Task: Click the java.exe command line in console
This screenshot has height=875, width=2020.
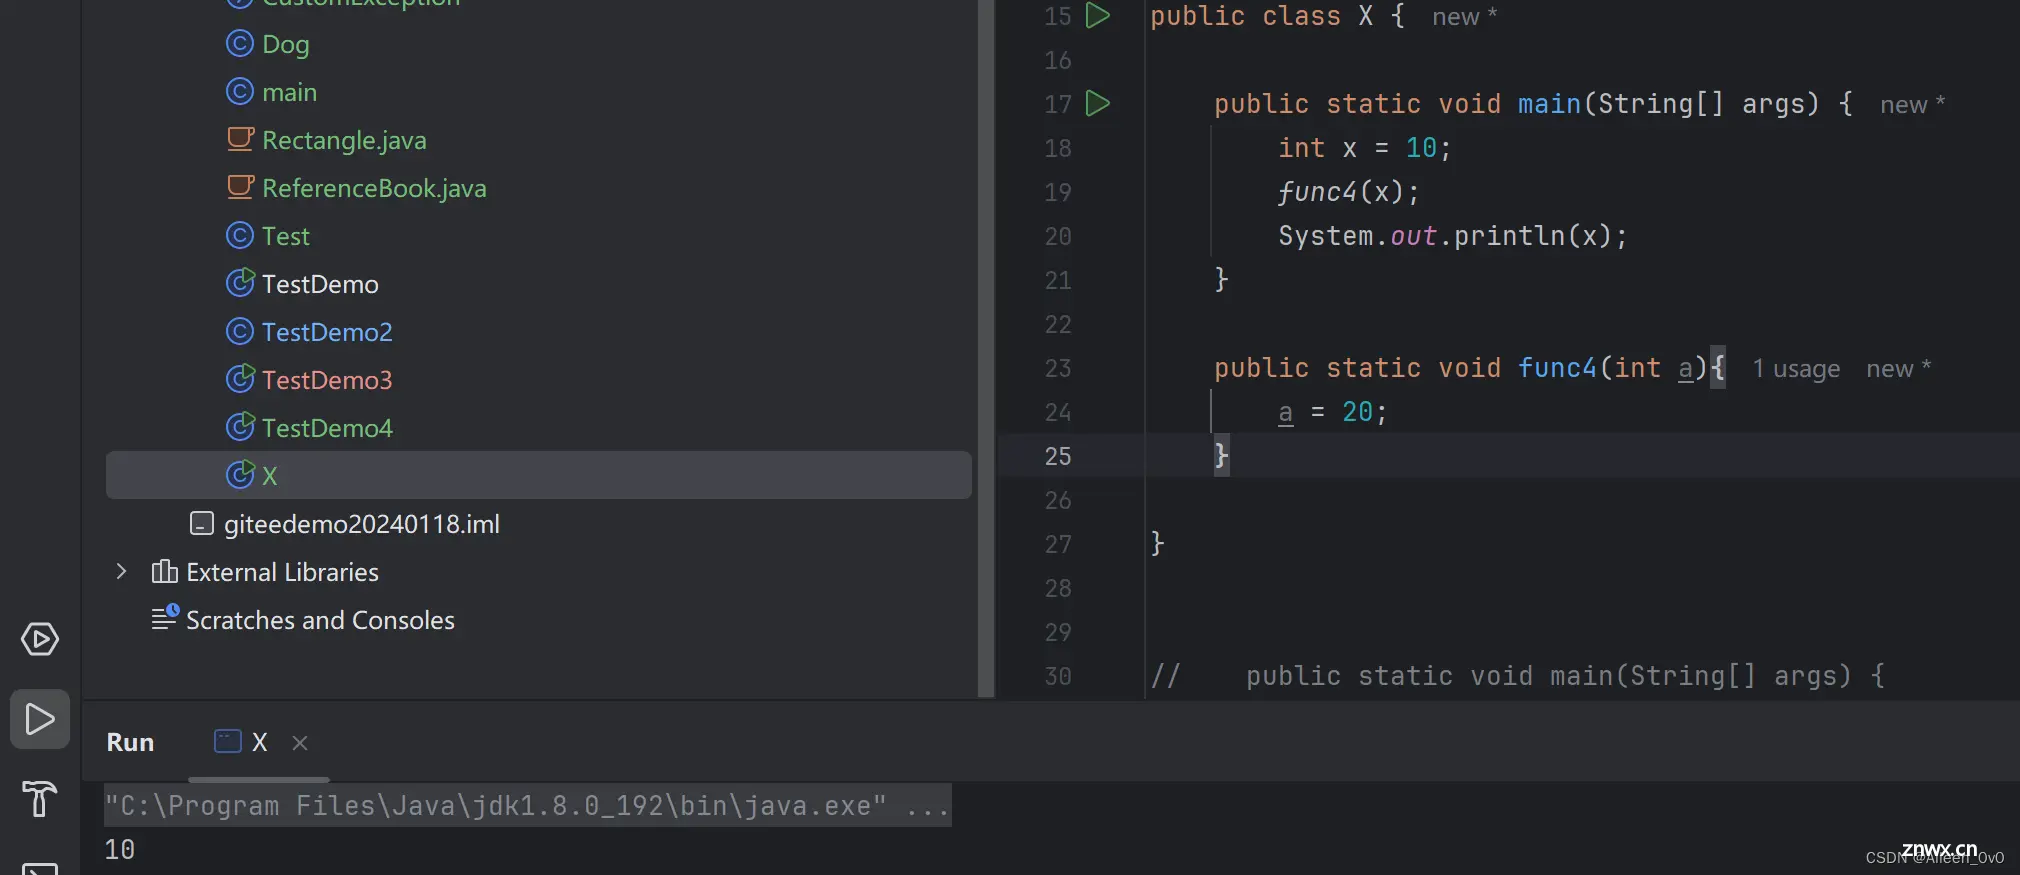Action: click(527, 806)
